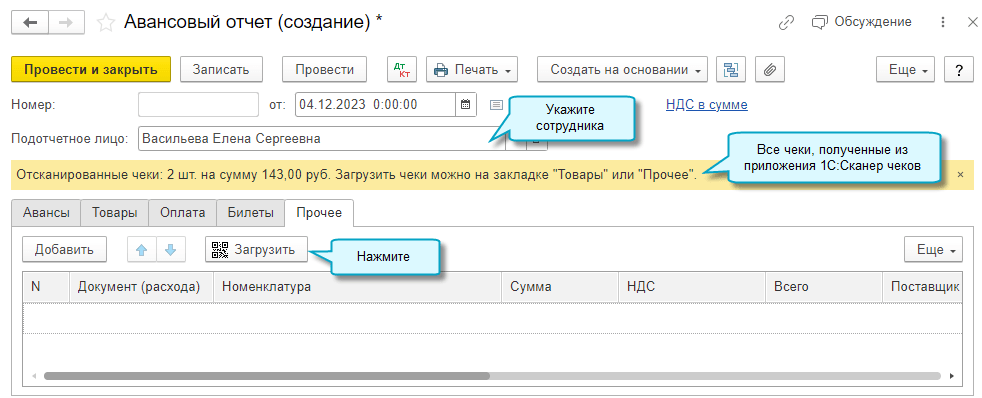The image size is (982, 398).
Task: Click the forward navigation arrow
Action: pos(66,23)
